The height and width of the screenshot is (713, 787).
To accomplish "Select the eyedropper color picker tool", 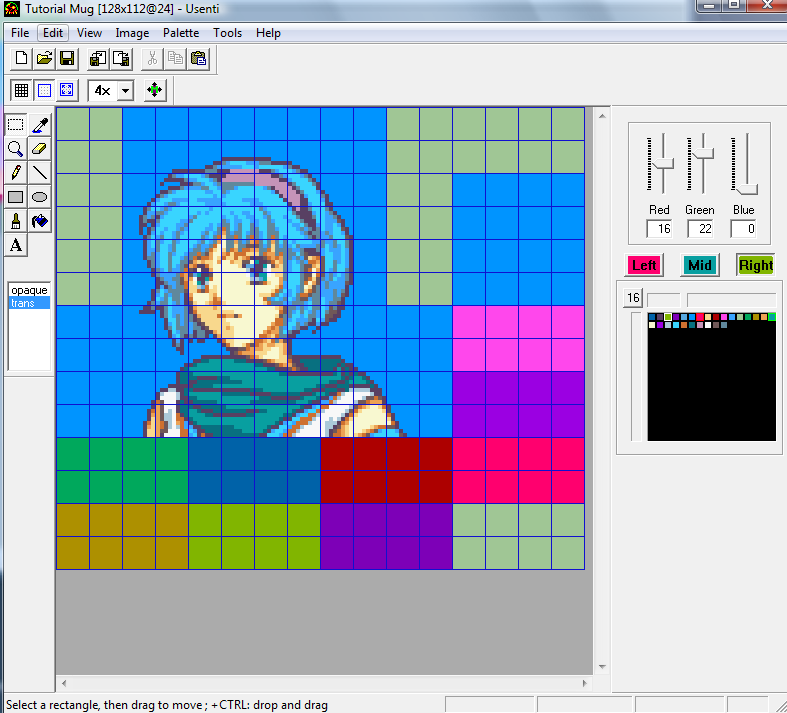I will tap(40, 125).
